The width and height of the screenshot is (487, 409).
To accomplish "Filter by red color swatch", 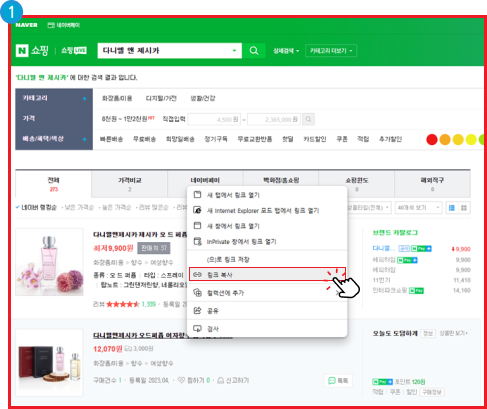I will [x=432, y=139].
